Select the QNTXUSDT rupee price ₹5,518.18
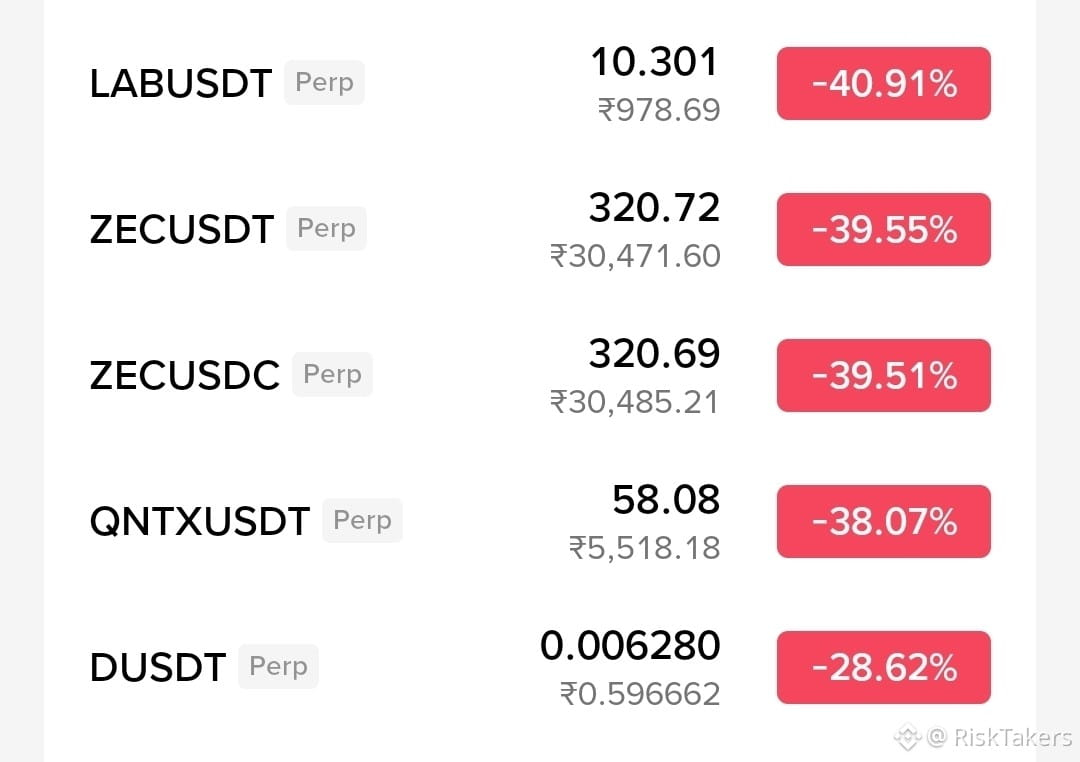Viewport: 1080px width, 762px height. coord(645,548)
